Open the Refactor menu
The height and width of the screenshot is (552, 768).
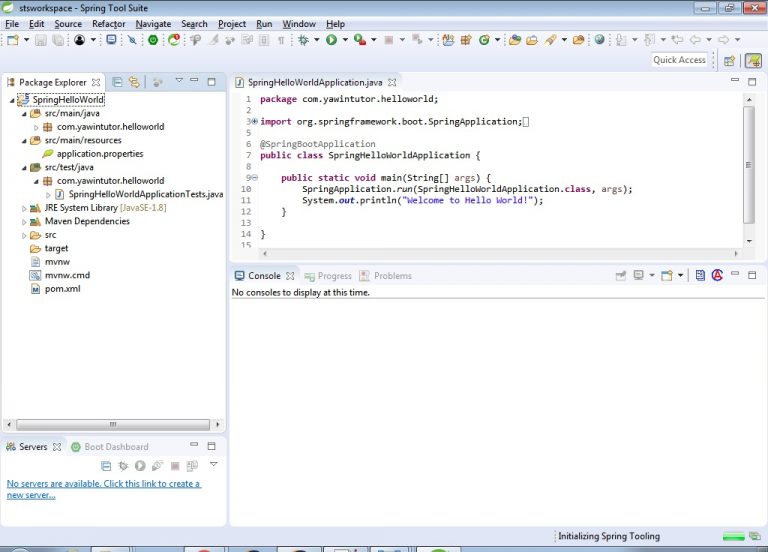pos(108,24)
